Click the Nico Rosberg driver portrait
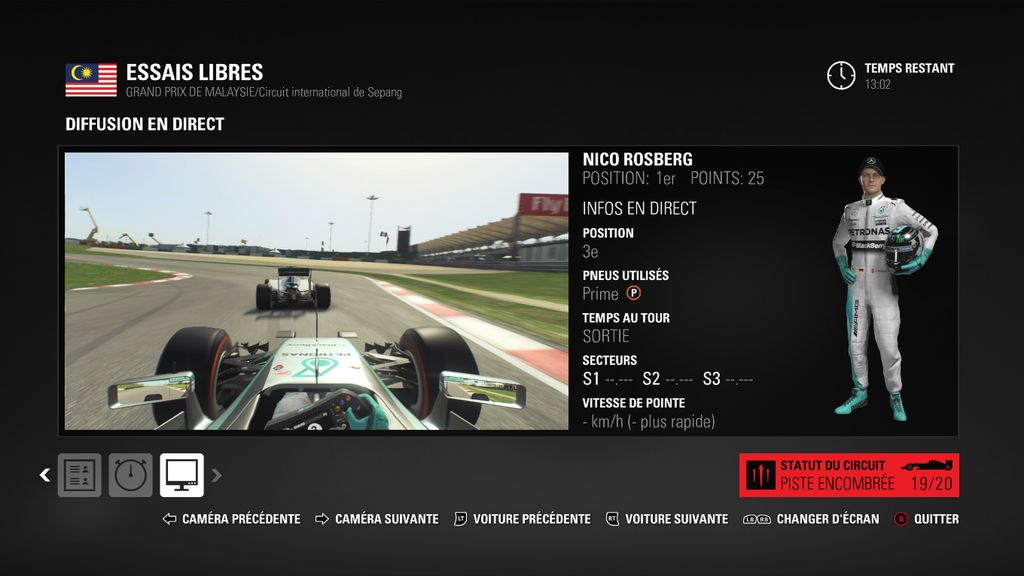The image size is (1024, 576). click(884, 287)
